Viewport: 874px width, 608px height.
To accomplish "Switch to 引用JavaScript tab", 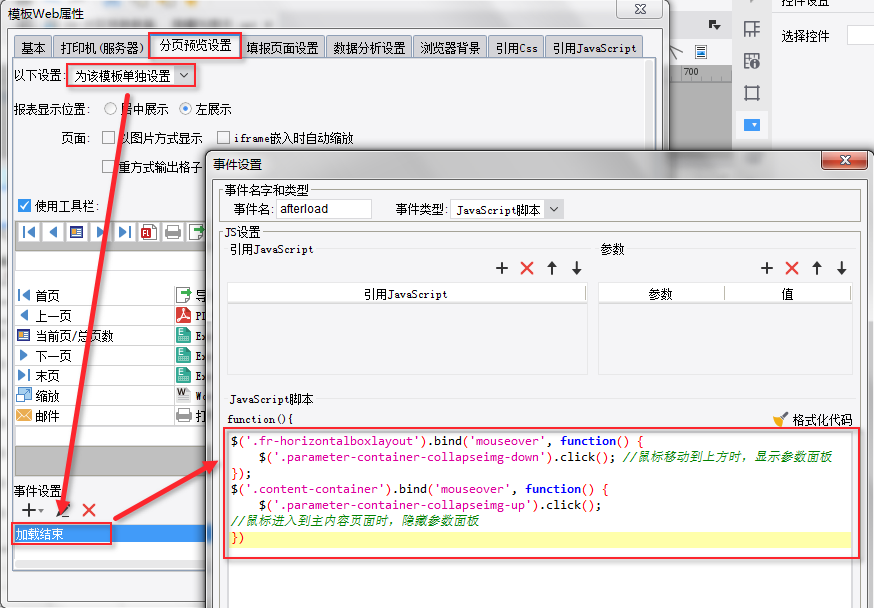I will point(595,48).
